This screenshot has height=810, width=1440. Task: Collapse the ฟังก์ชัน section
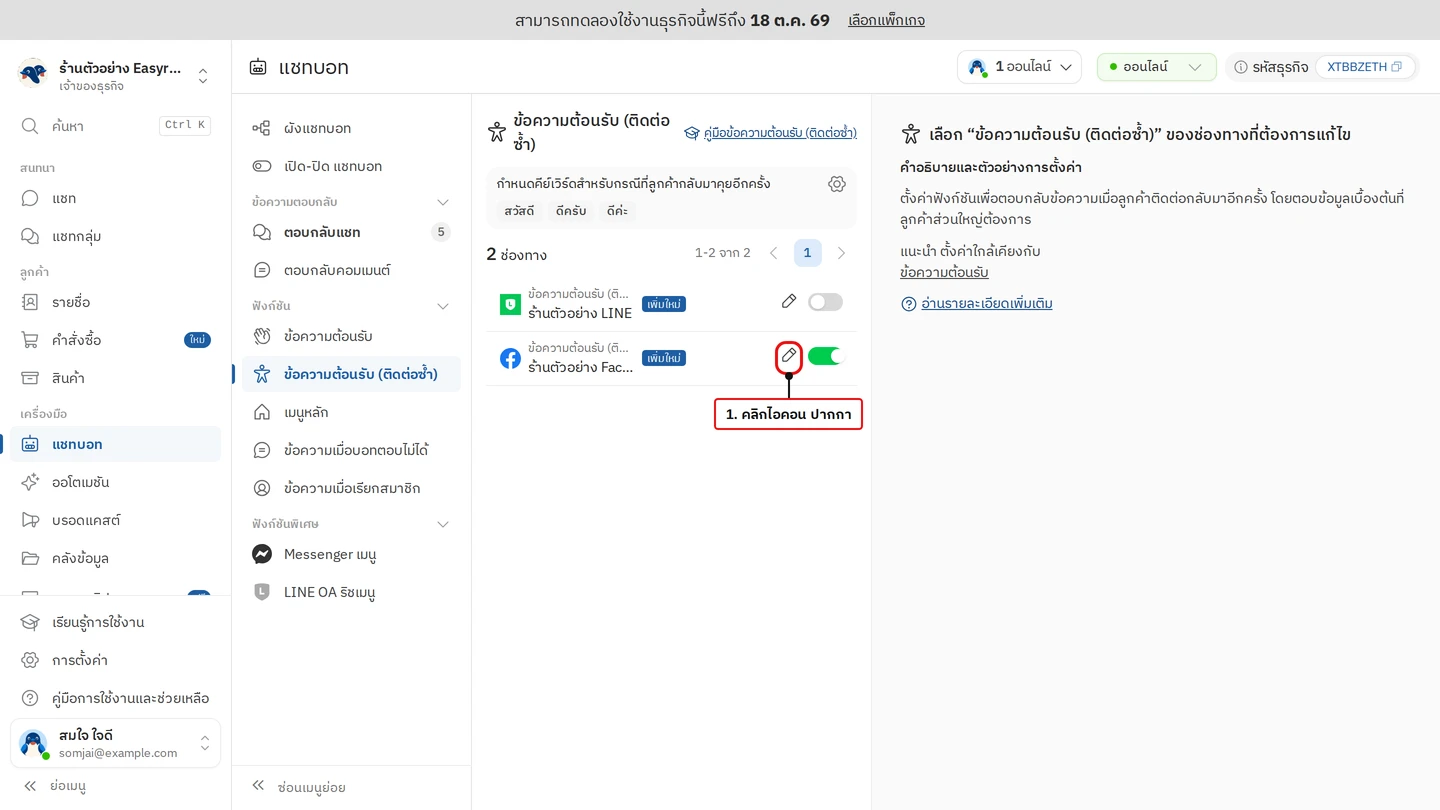click(443, 306)
